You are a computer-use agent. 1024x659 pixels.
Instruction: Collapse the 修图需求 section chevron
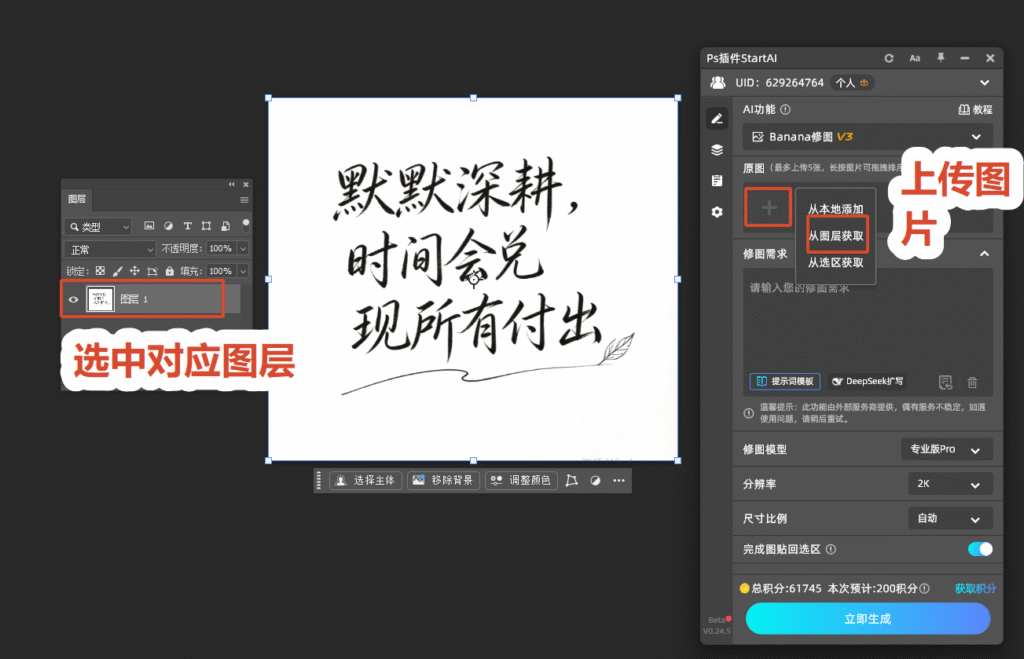point(984,253)
